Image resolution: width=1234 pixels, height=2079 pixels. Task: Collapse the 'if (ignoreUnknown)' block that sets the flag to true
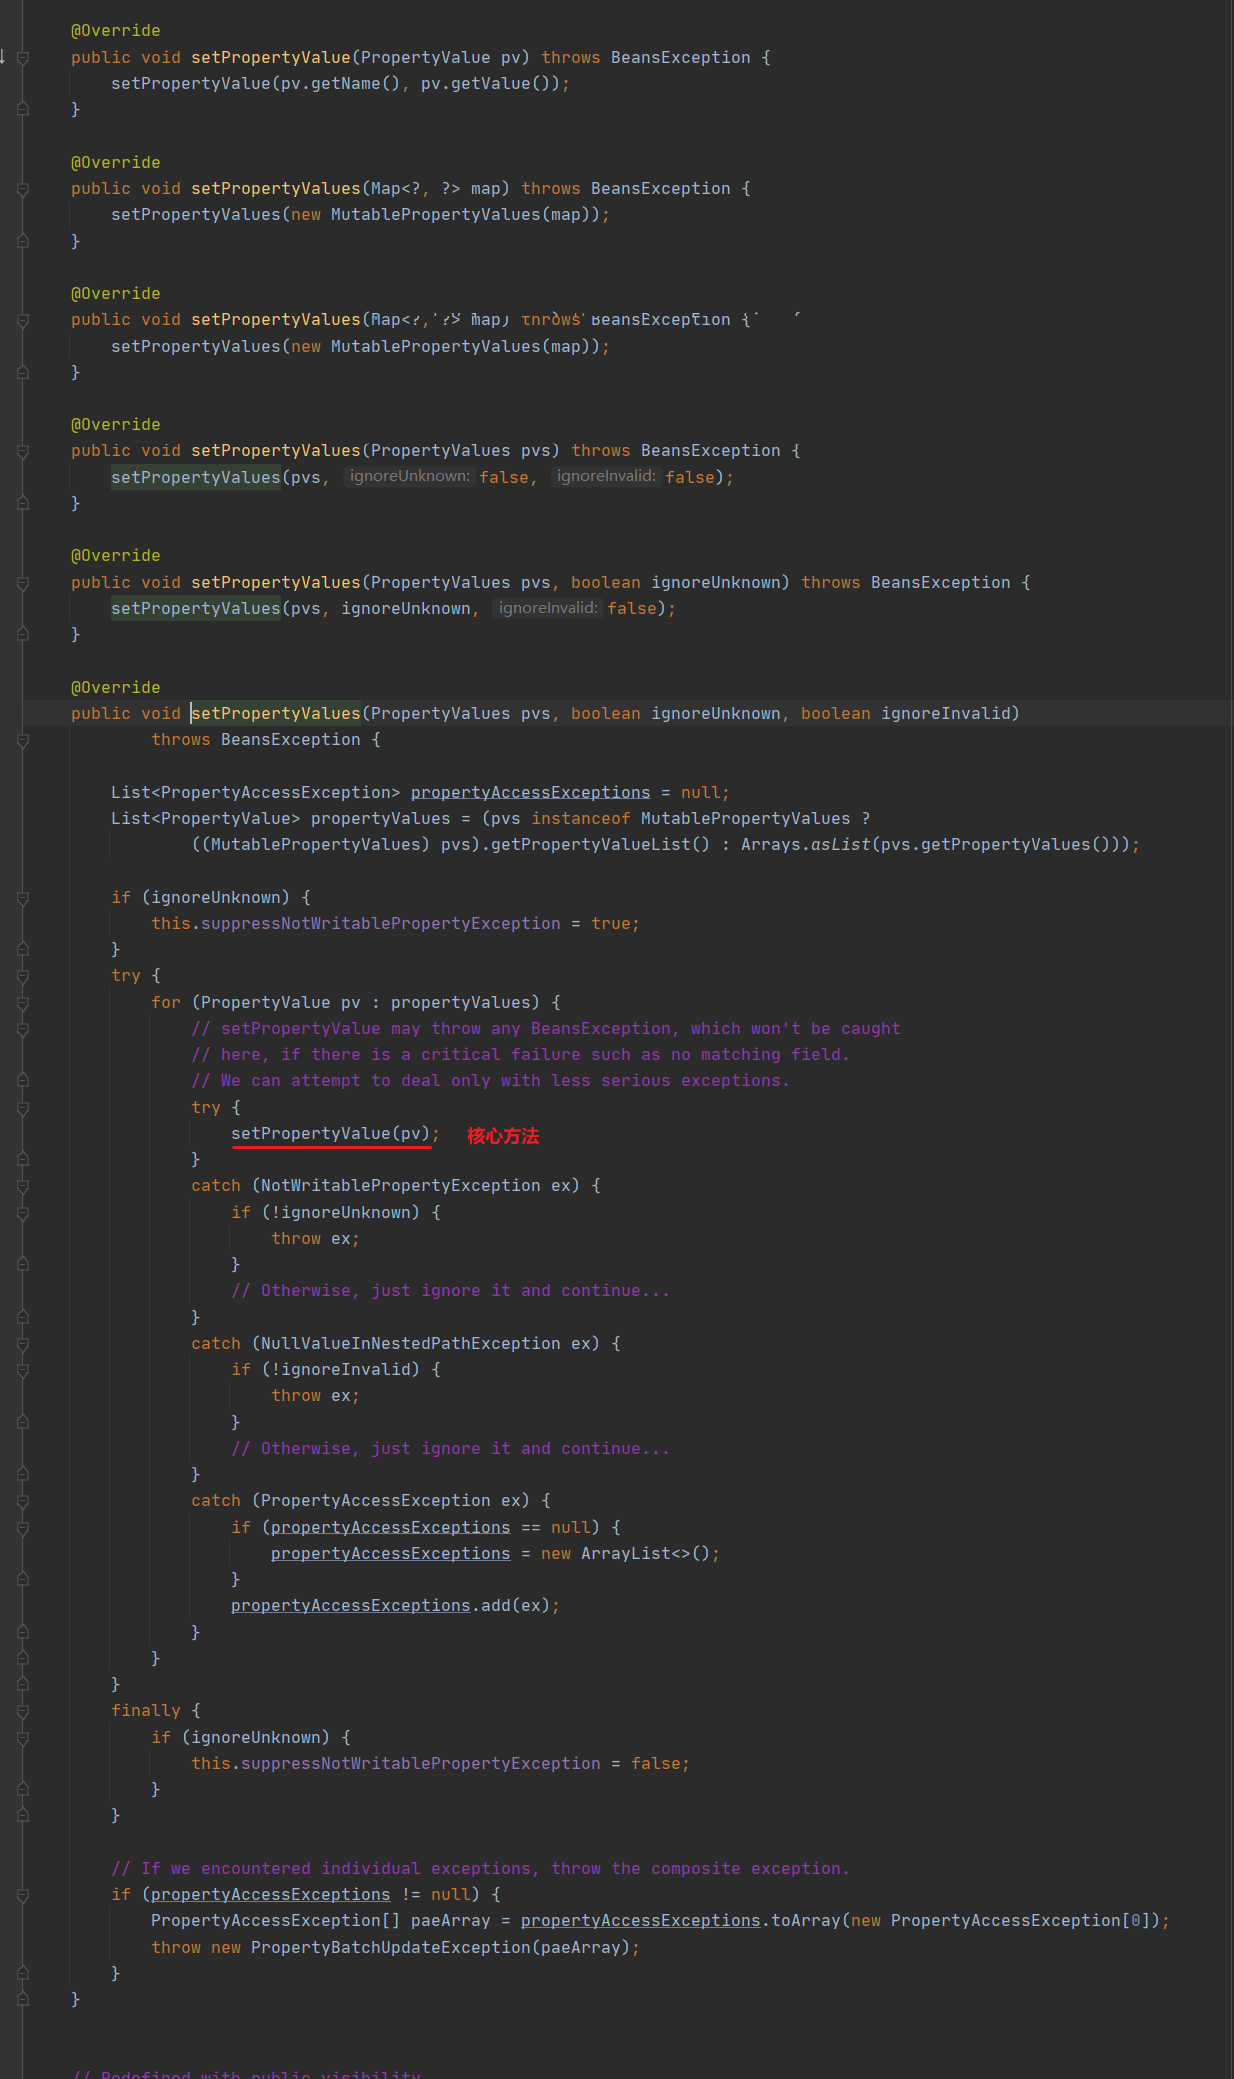click(23, 898)
